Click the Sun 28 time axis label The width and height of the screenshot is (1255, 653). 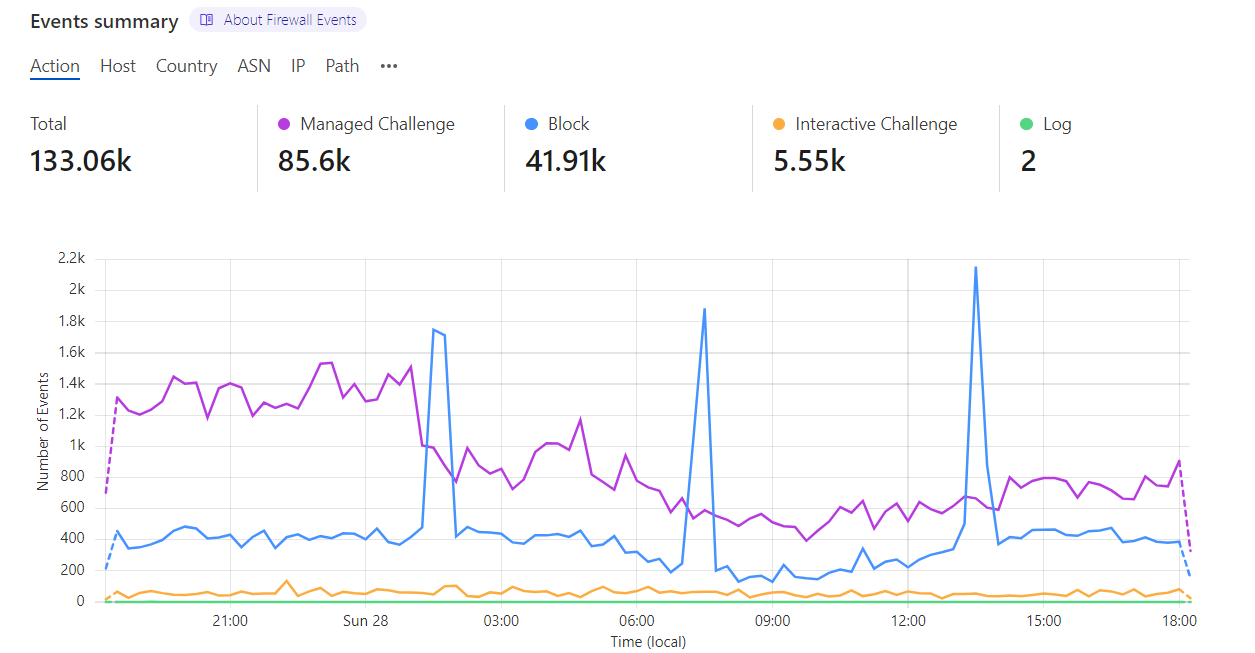pyautogui.click(x=365, y=621)
